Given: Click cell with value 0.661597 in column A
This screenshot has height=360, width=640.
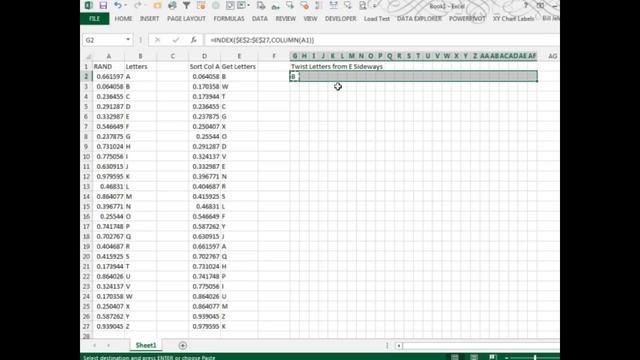Looking at the screenshot, I should pos(109,76).
